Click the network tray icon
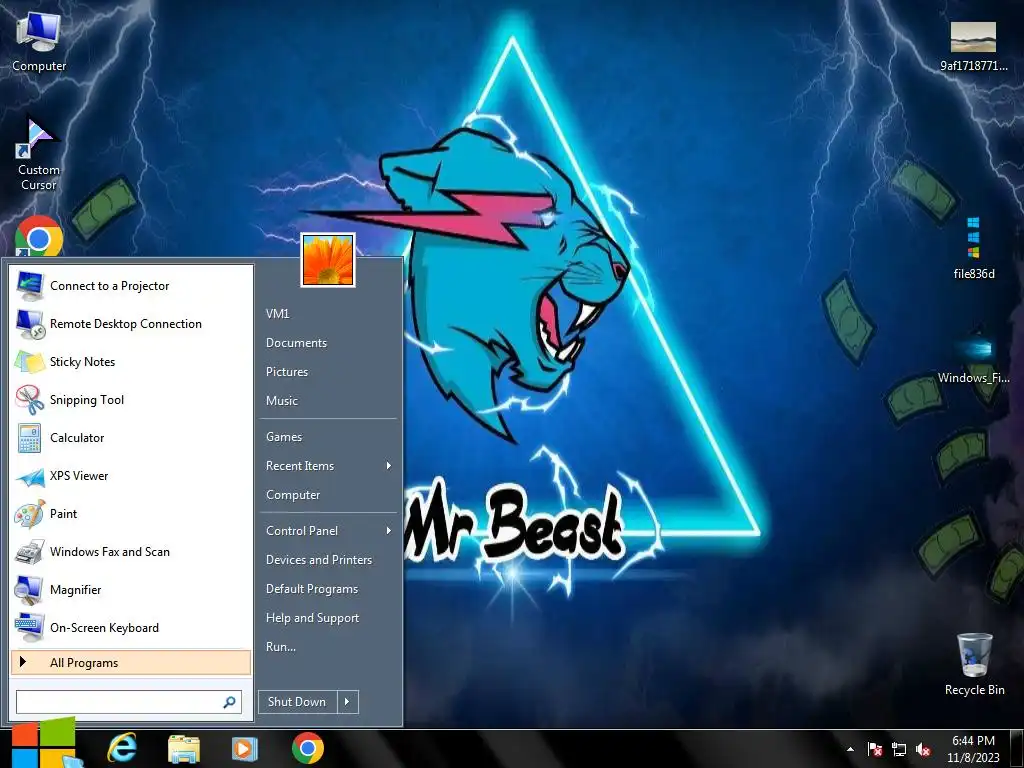 pyautogui.click(x=899, y=749)
